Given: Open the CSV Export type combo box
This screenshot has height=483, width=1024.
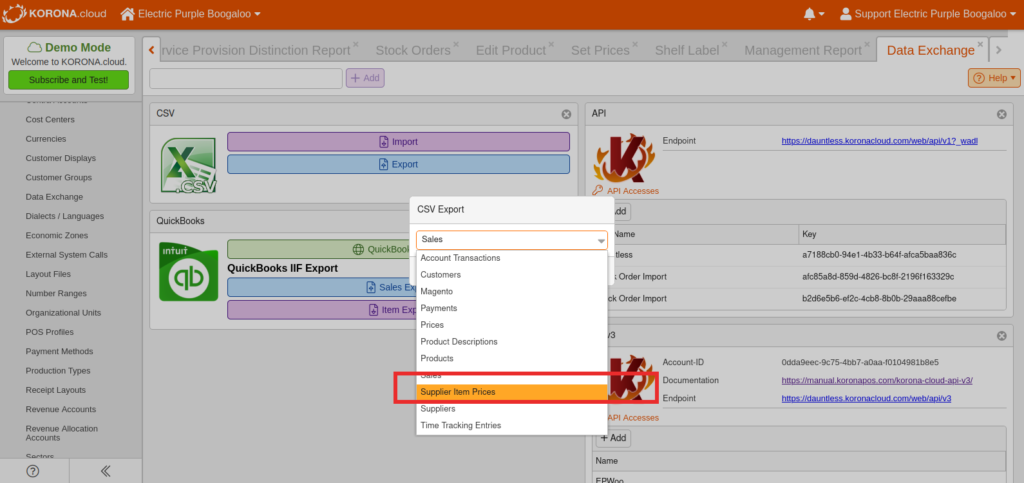Looking at the screenshot, I should pyautogui.click(x=511, y=240).
